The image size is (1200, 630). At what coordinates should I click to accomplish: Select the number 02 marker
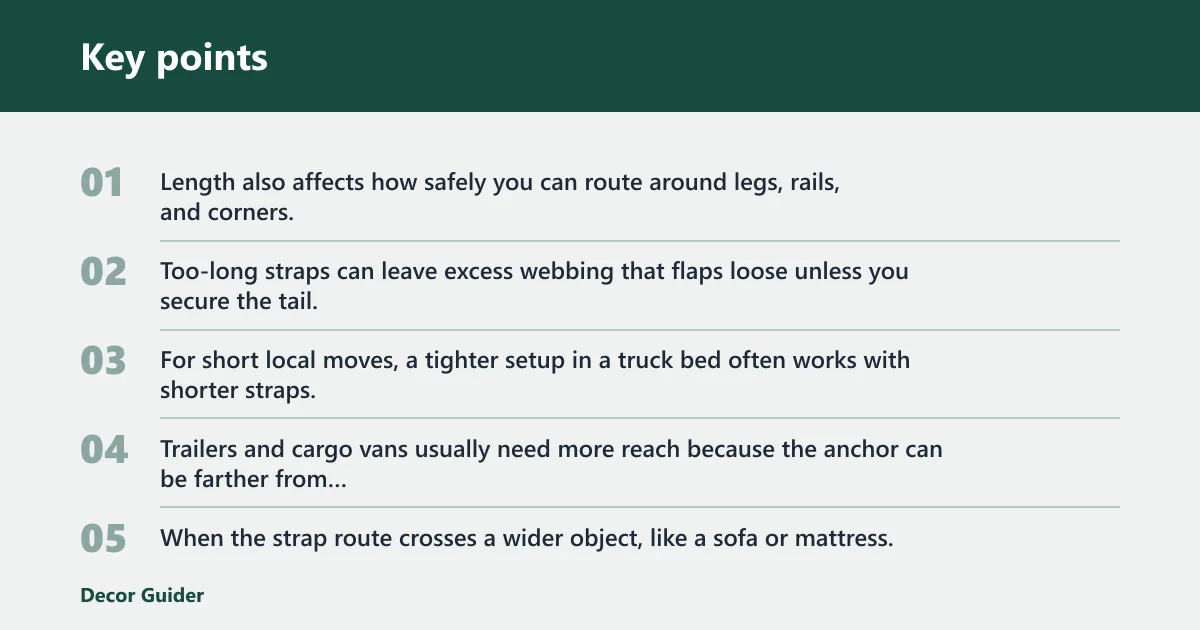(103, 272)
